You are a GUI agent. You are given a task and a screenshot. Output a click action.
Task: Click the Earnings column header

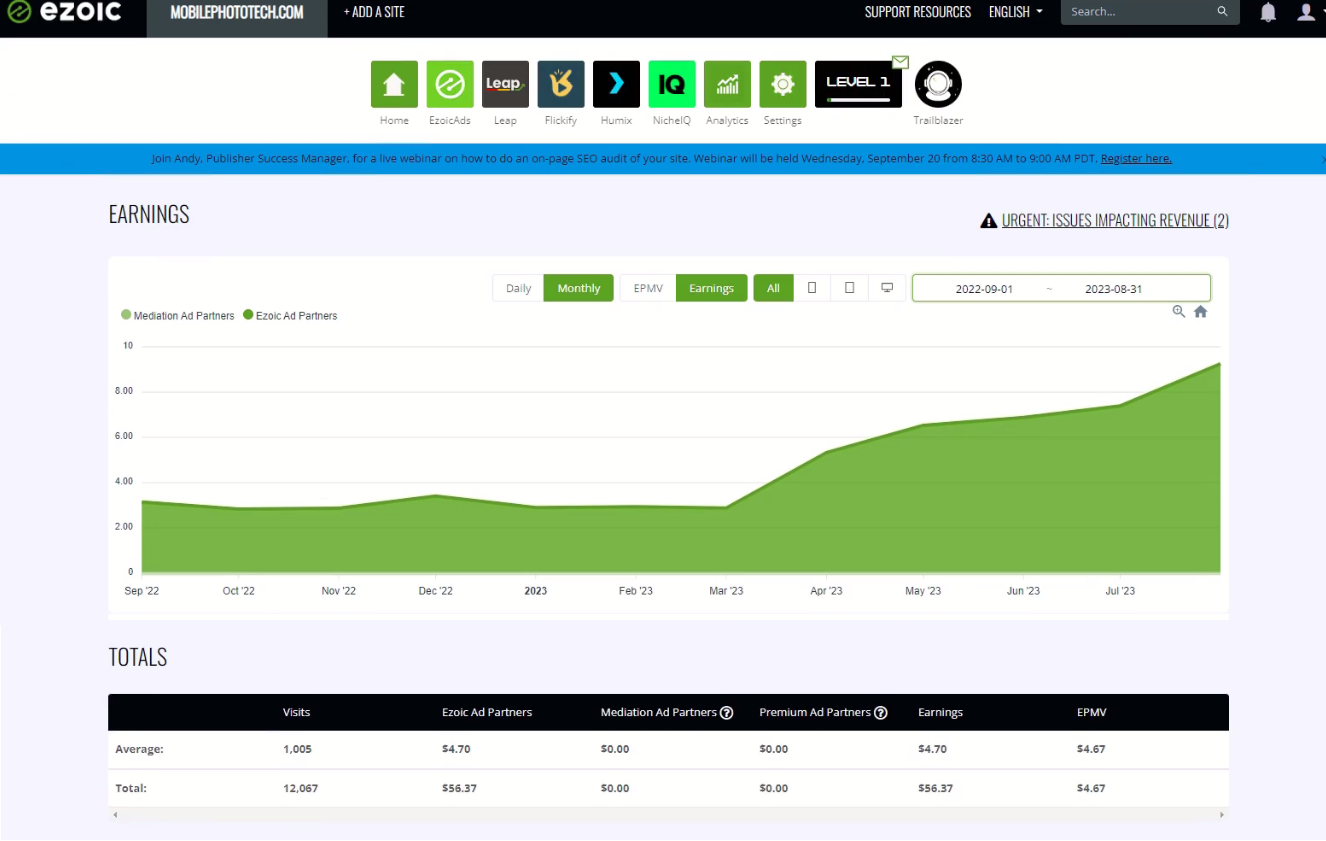[x=940, y=713]
